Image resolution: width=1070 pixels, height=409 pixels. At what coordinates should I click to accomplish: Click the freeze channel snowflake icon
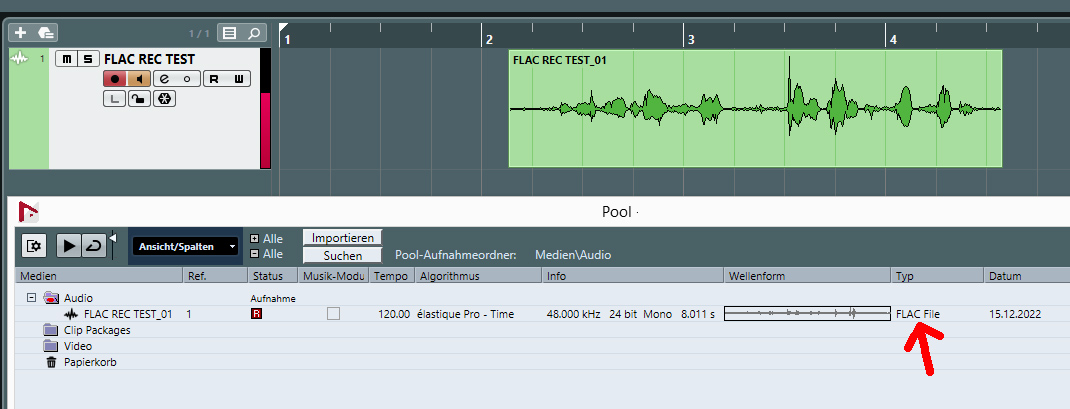coord(164,98)
